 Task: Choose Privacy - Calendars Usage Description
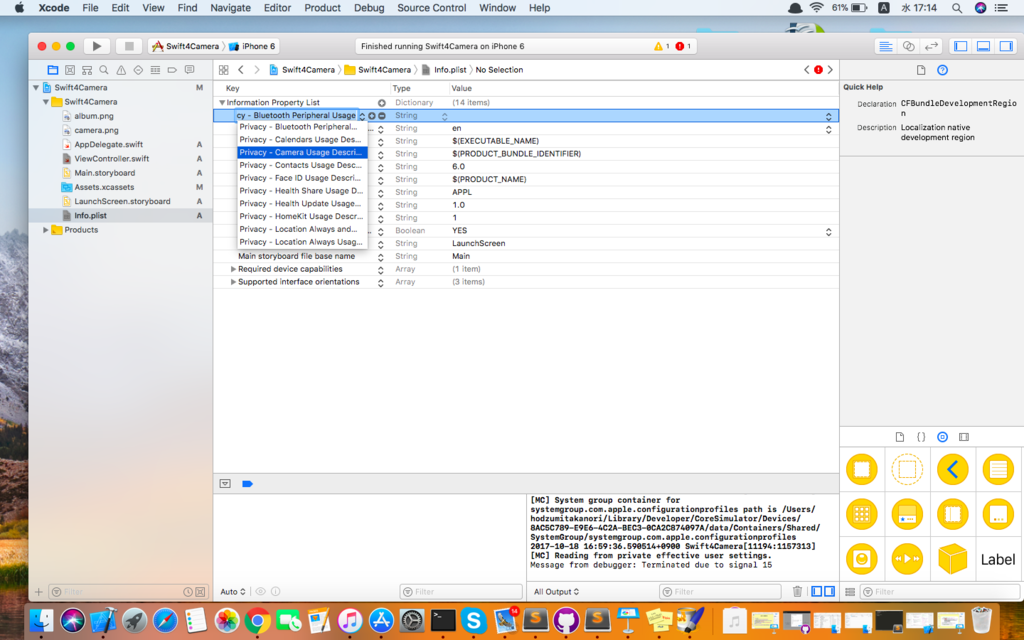pos(302,140)
